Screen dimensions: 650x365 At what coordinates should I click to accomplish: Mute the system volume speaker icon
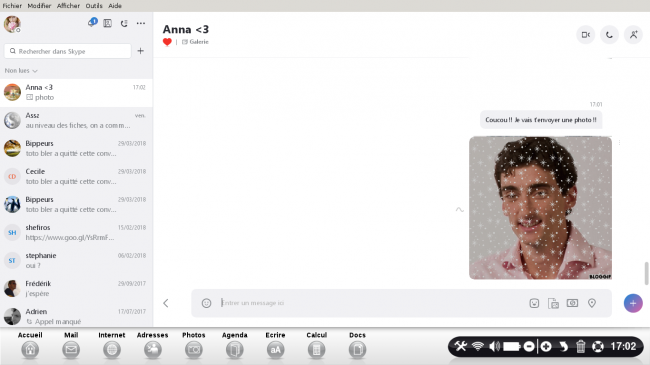pyautogui.click(x=494, y=346)
